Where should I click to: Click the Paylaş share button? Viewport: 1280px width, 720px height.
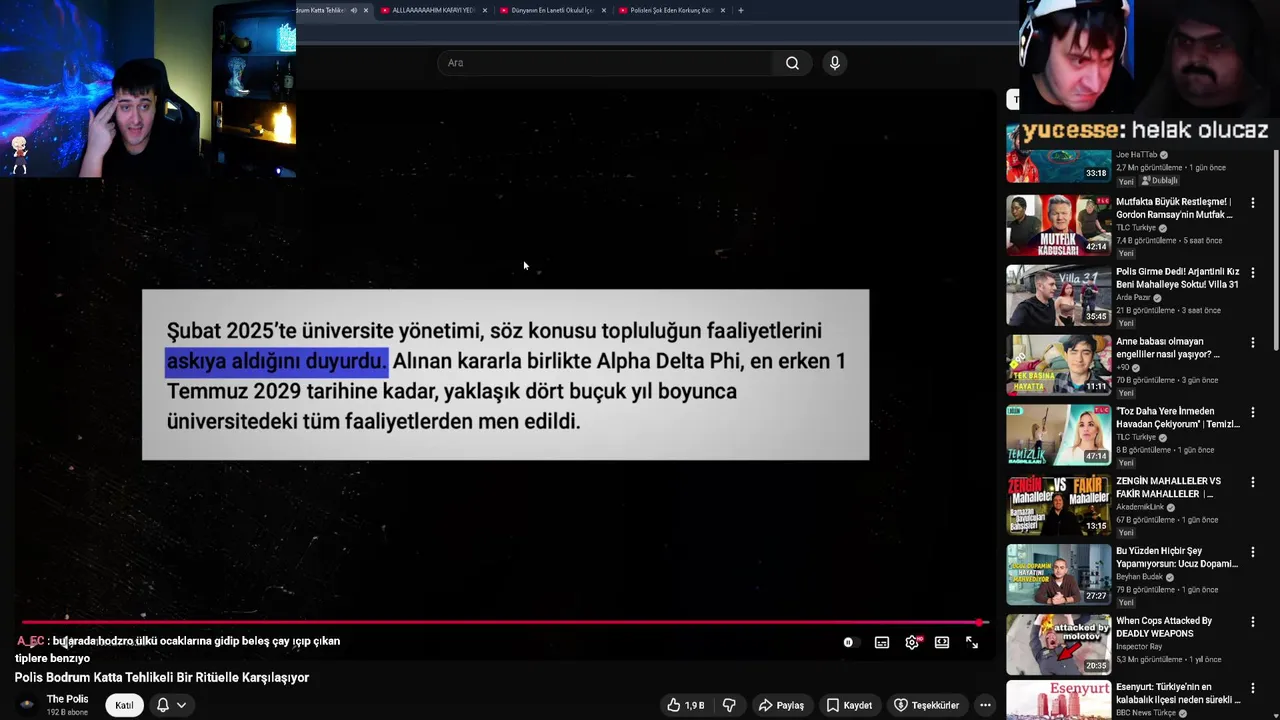(x=781, y=705)
